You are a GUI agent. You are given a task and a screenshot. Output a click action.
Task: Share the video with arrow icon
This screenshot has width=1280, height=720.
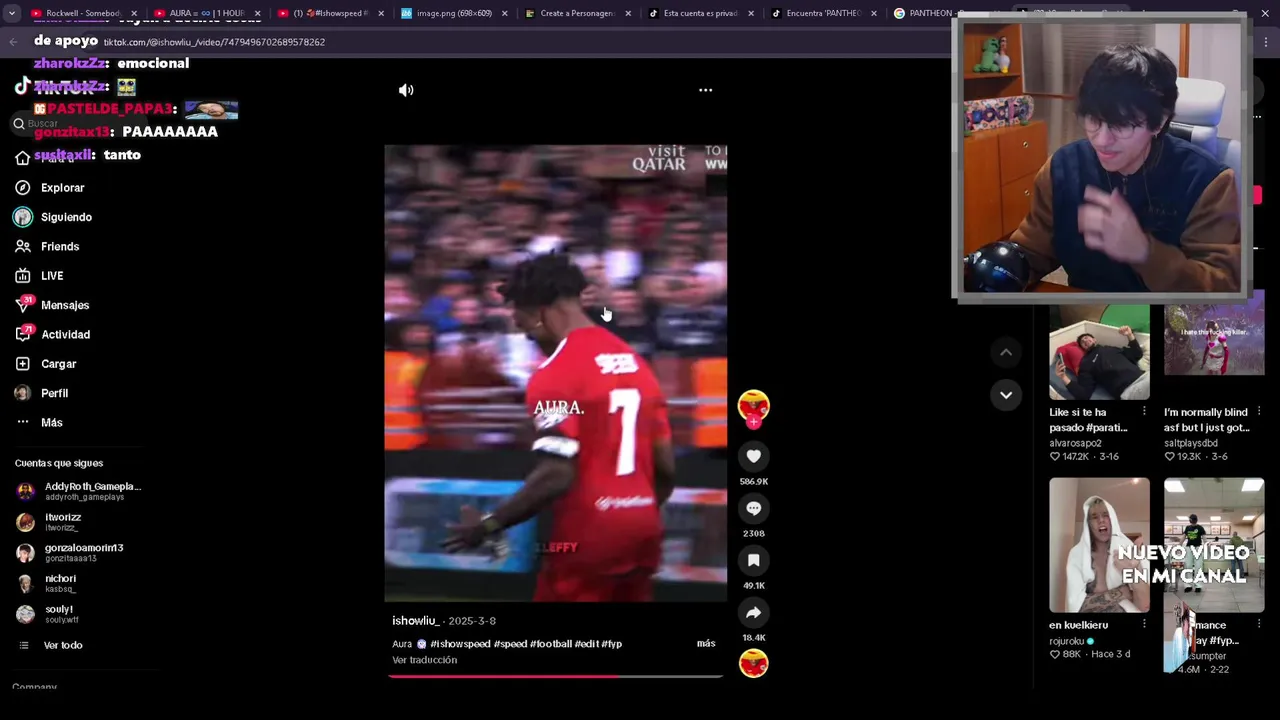[x=753, y=612]
